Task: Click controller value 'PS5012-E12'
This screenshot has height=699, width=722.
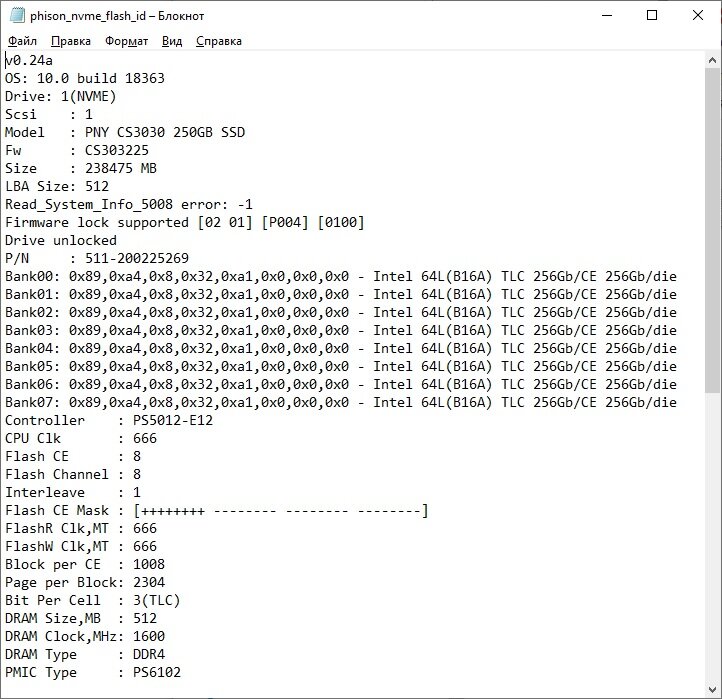Action: [173, 420]
